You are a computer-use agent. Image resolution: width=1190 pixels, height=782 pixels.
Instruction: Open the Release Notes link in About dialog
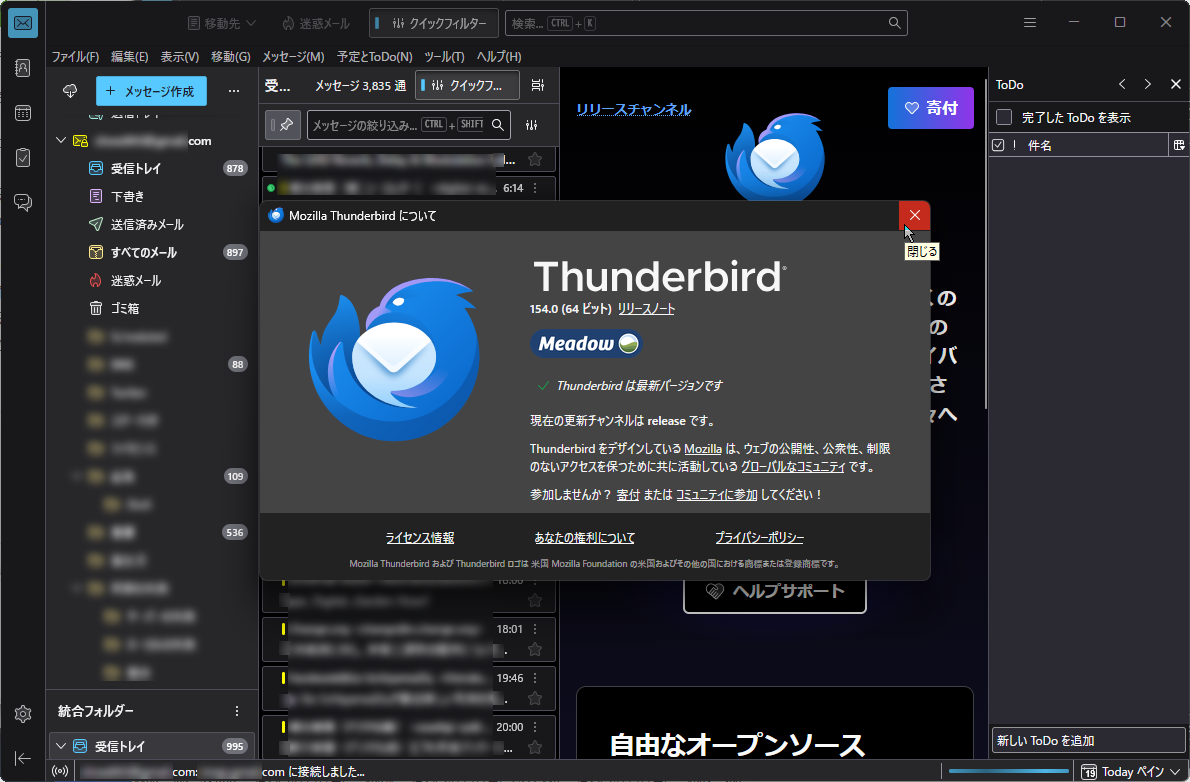[646, 309]
